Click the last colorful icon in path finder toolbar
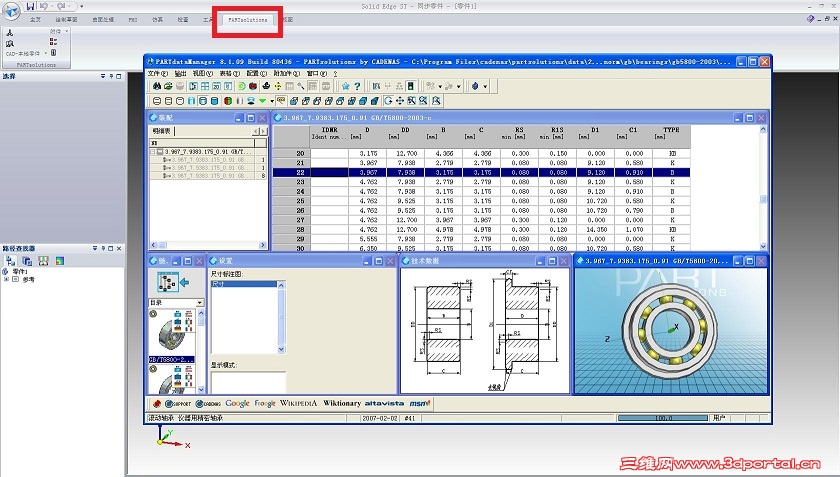 tap(60, 261)
